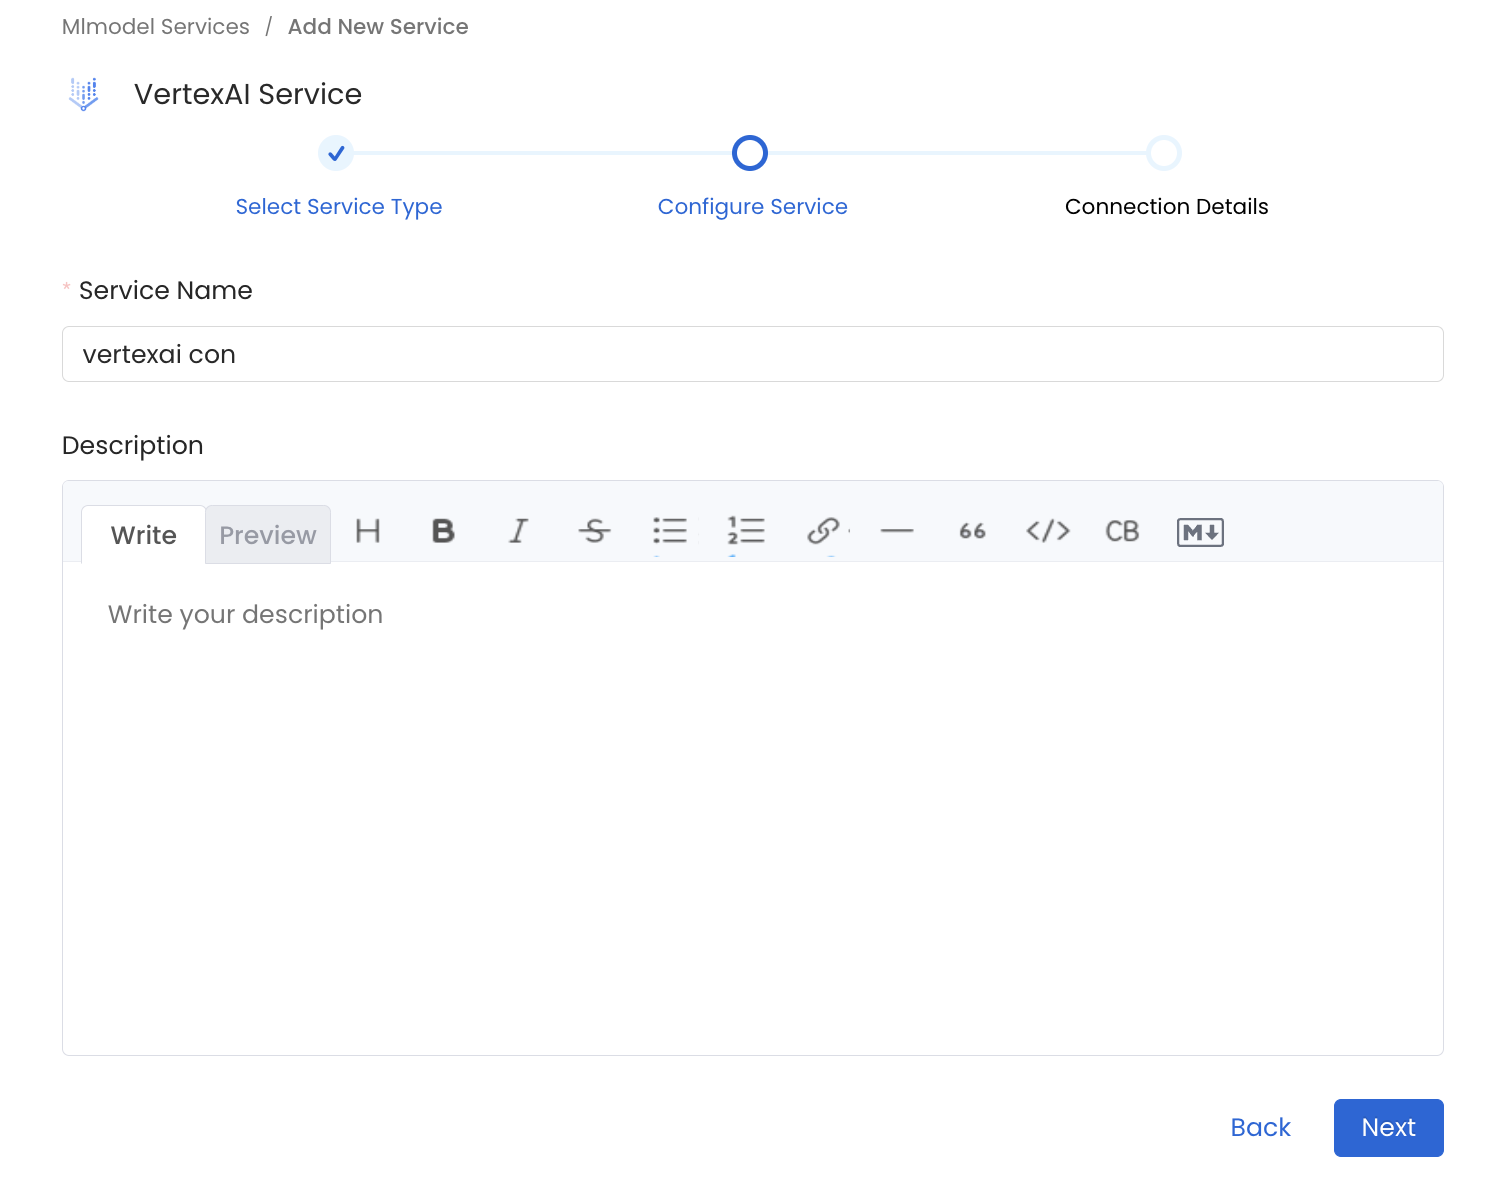
Task: Insert a hyperlink with link icon
Action: point(822,531)
